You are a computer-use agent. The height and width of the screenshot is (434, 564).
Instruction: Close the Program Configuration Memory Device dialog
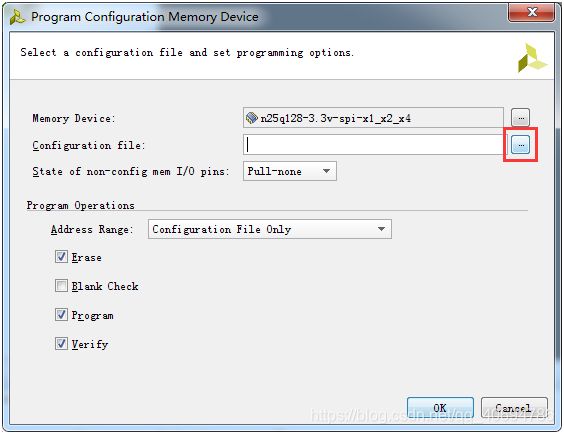coord(531,13)
